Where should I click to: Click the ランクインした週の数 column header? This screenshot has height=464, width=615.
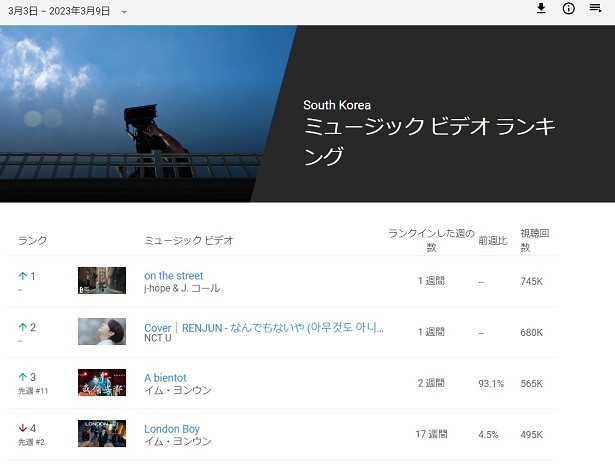pos(430,240)
